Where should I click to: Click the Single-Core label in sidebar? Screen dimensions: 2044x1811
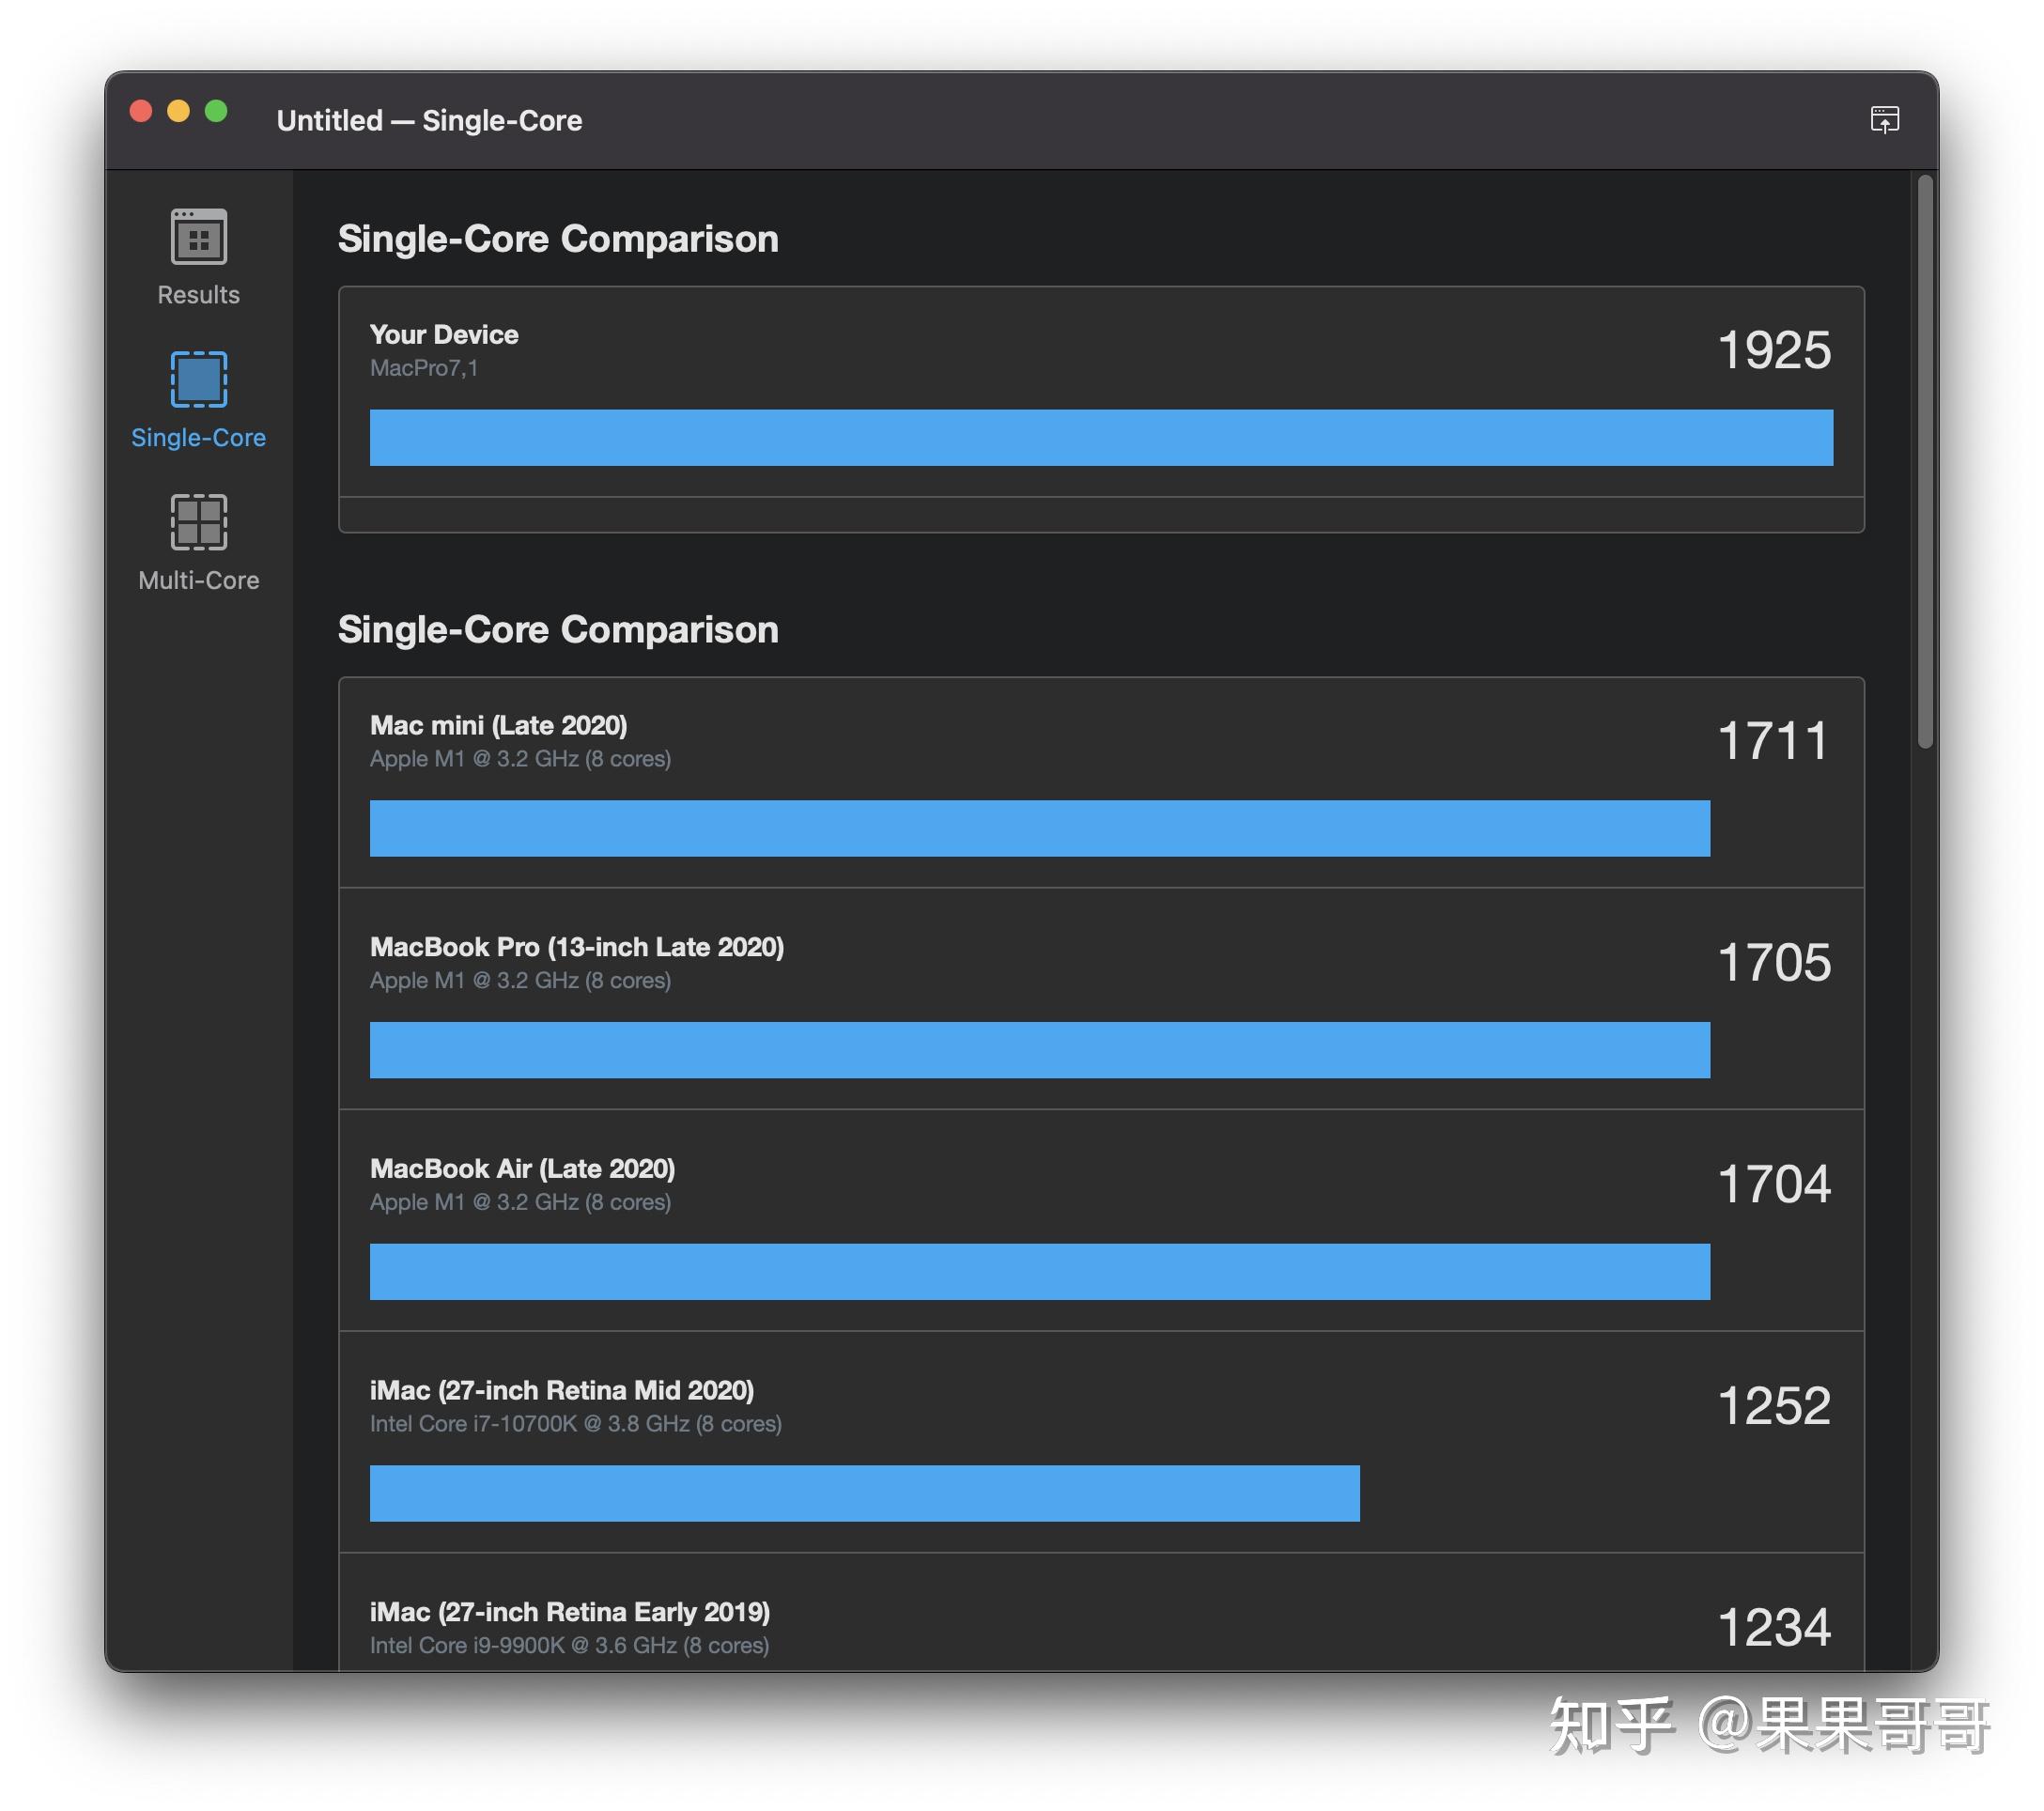click(198, 437)
